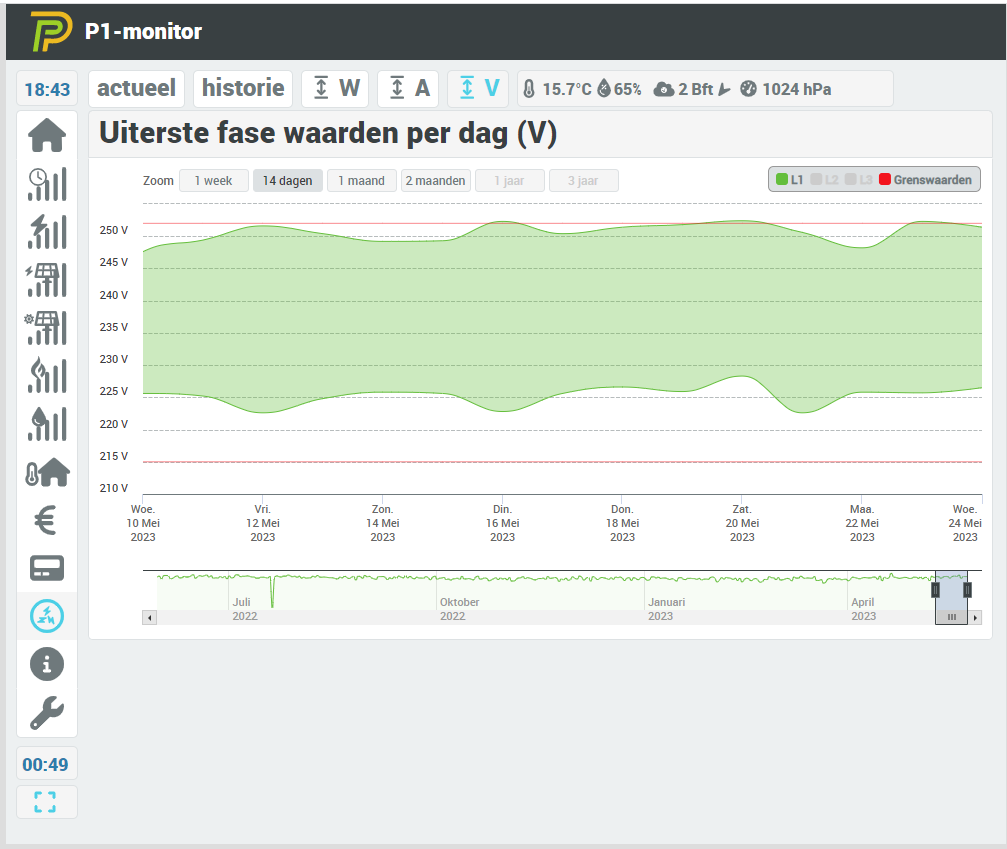Click the 00:49 countdown timer
Screen dimensions: 1007x849
click(x=46, y=764)
